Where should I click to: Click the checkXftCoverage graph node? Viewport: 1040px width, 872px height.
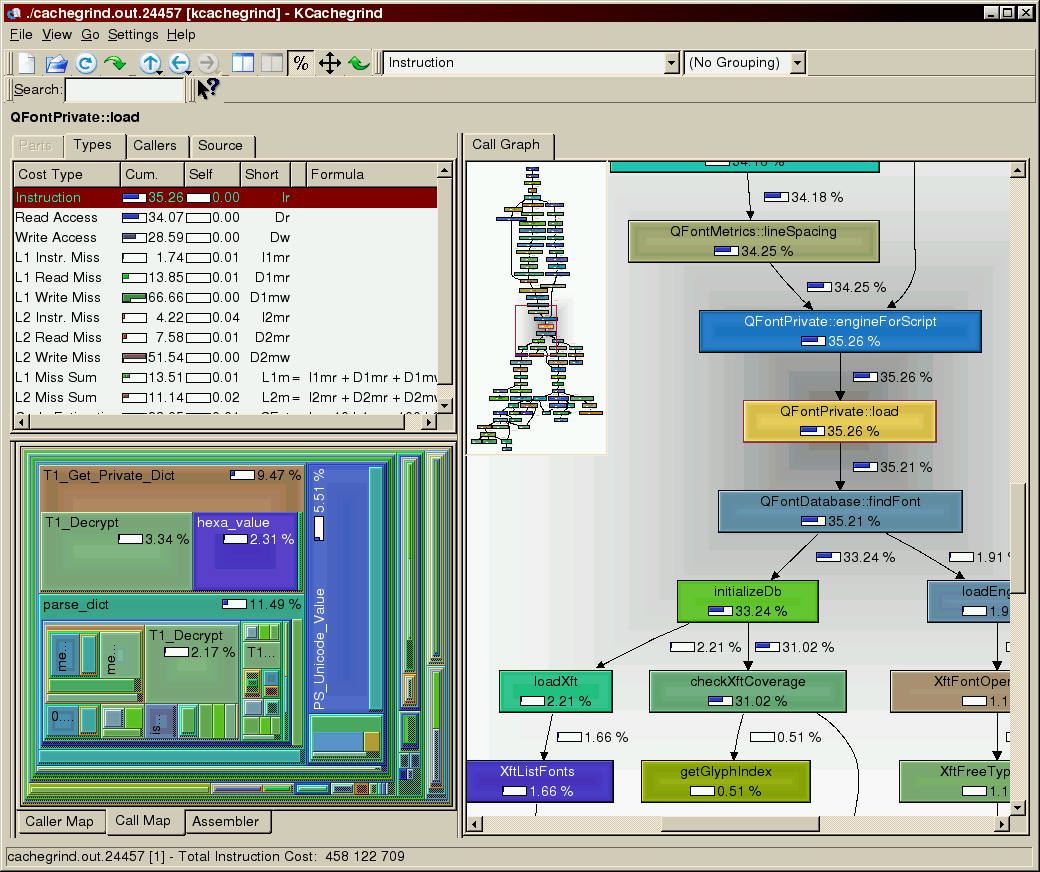tap(748, 691)
